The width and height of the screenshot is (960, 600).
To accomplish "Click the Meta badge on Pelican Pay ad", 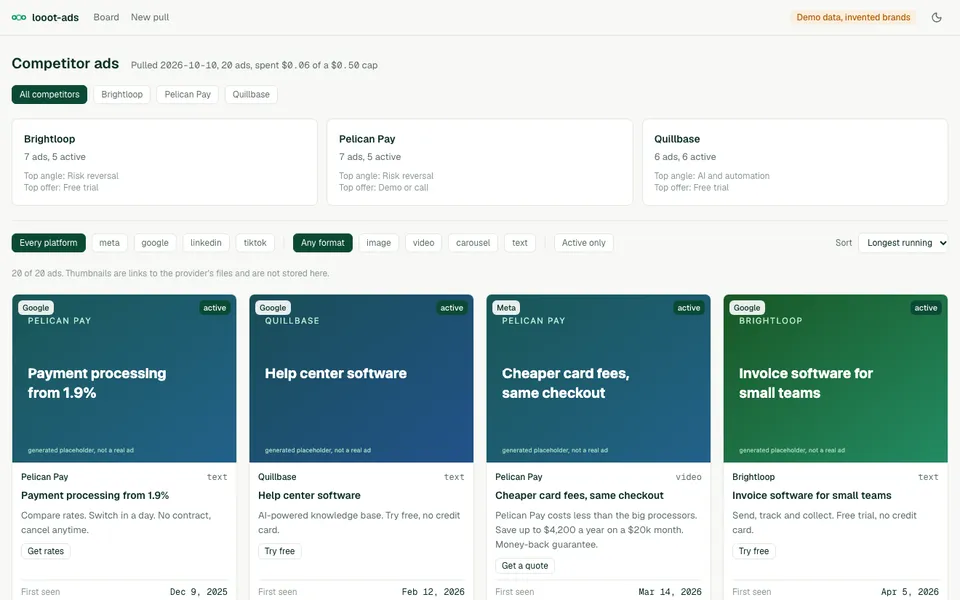I will [506, 308].
